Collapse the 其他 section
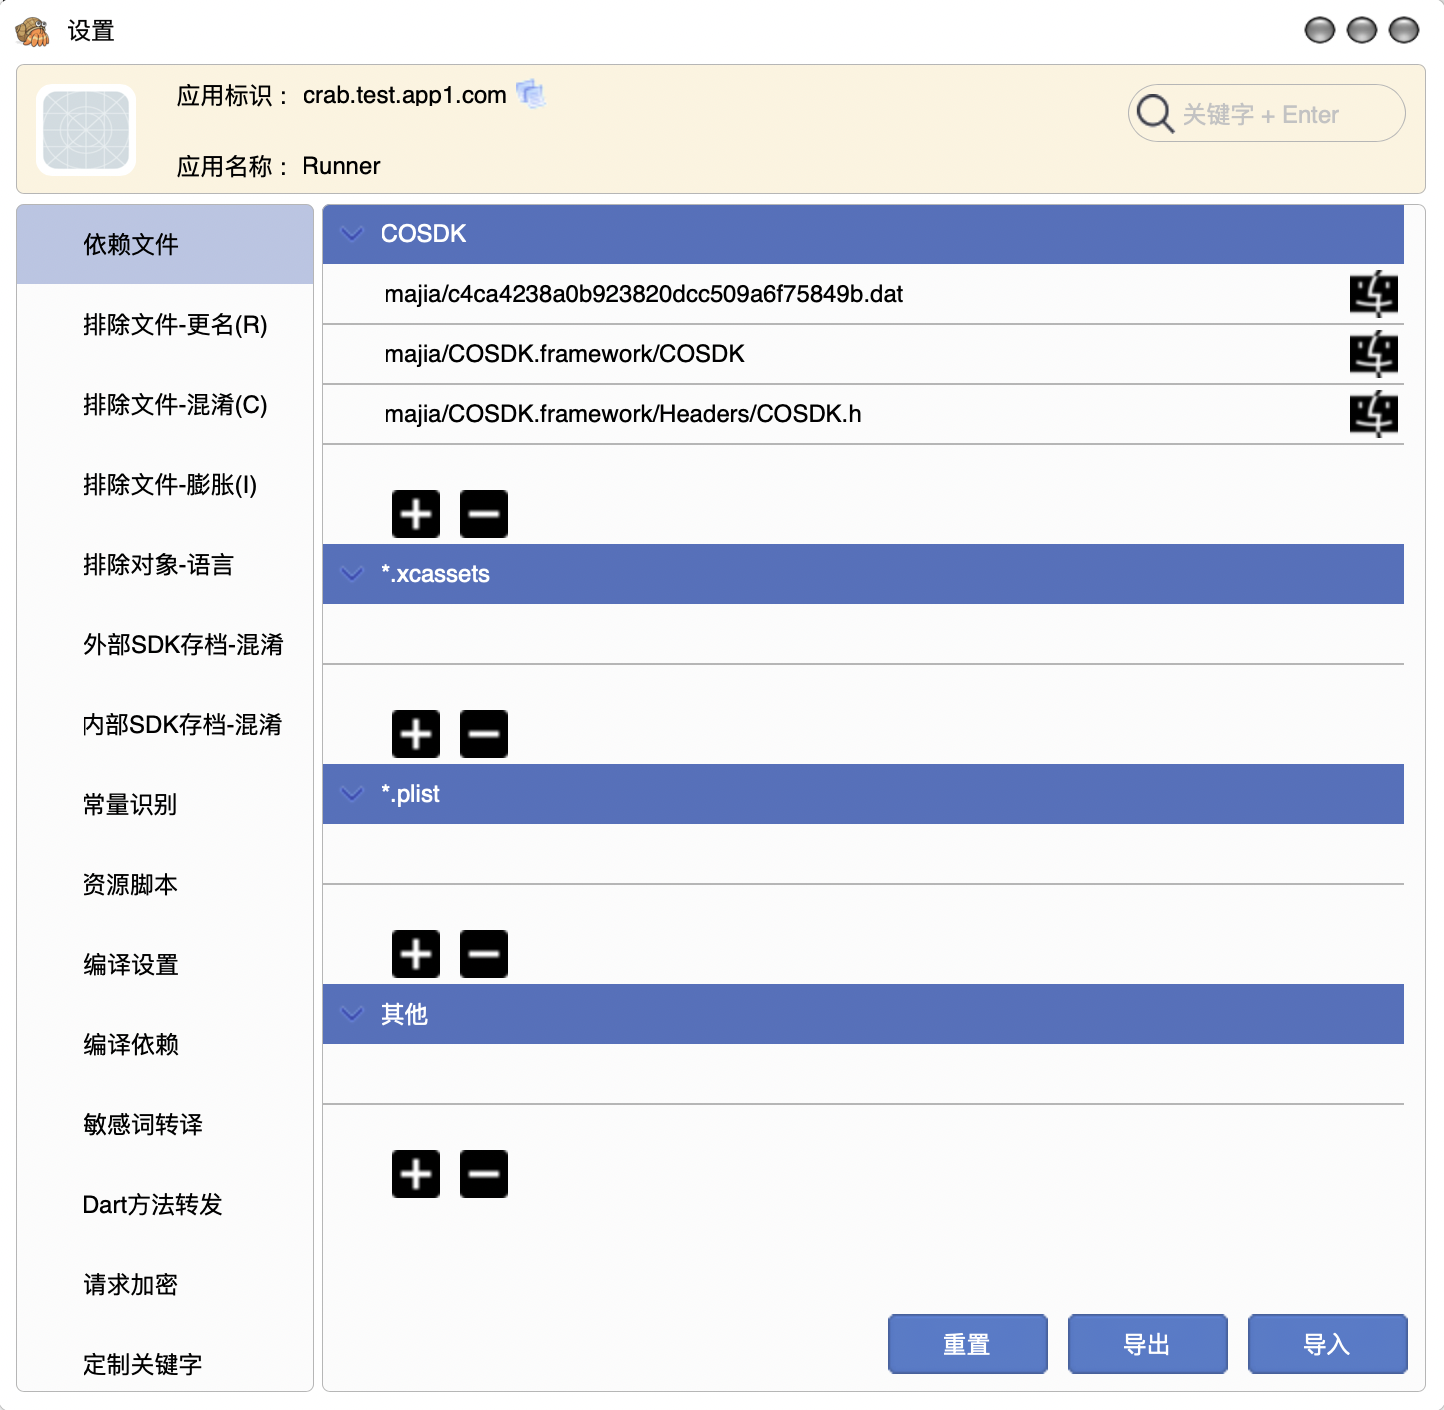 point(352,1014)
